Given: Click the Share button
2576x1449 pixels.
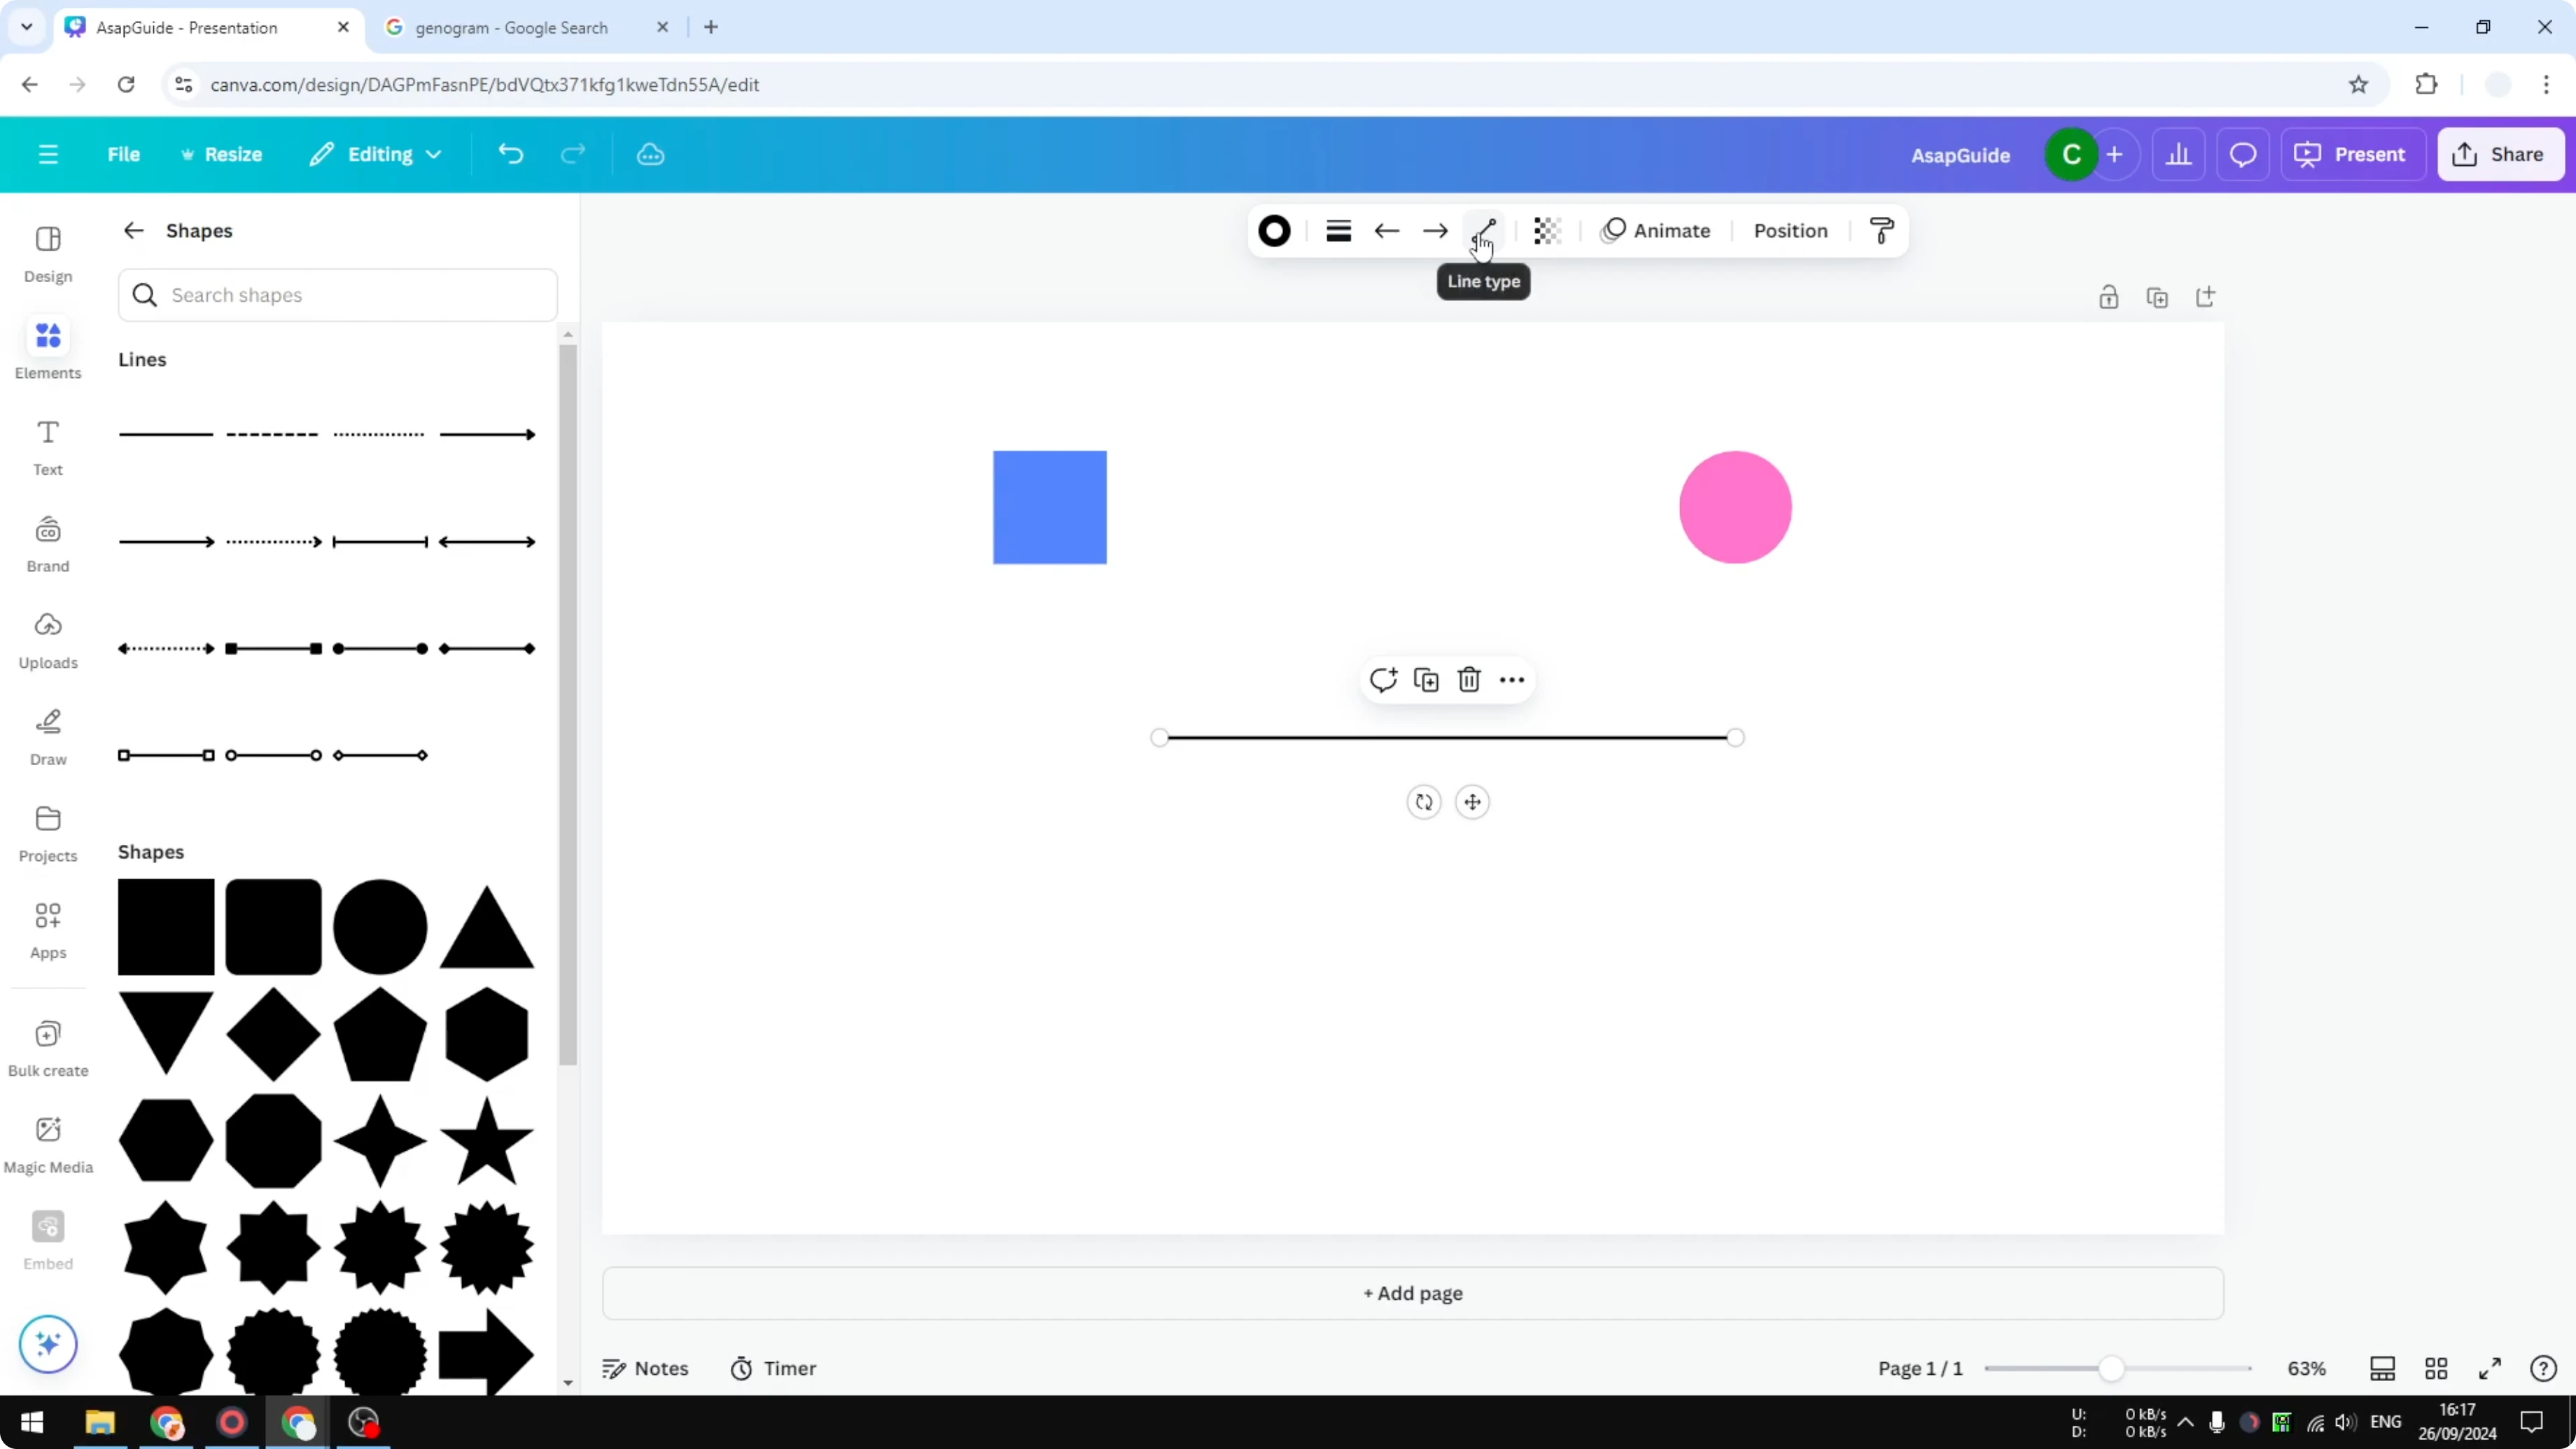Looking at the screenshot, I should (x=2501, y=154).
